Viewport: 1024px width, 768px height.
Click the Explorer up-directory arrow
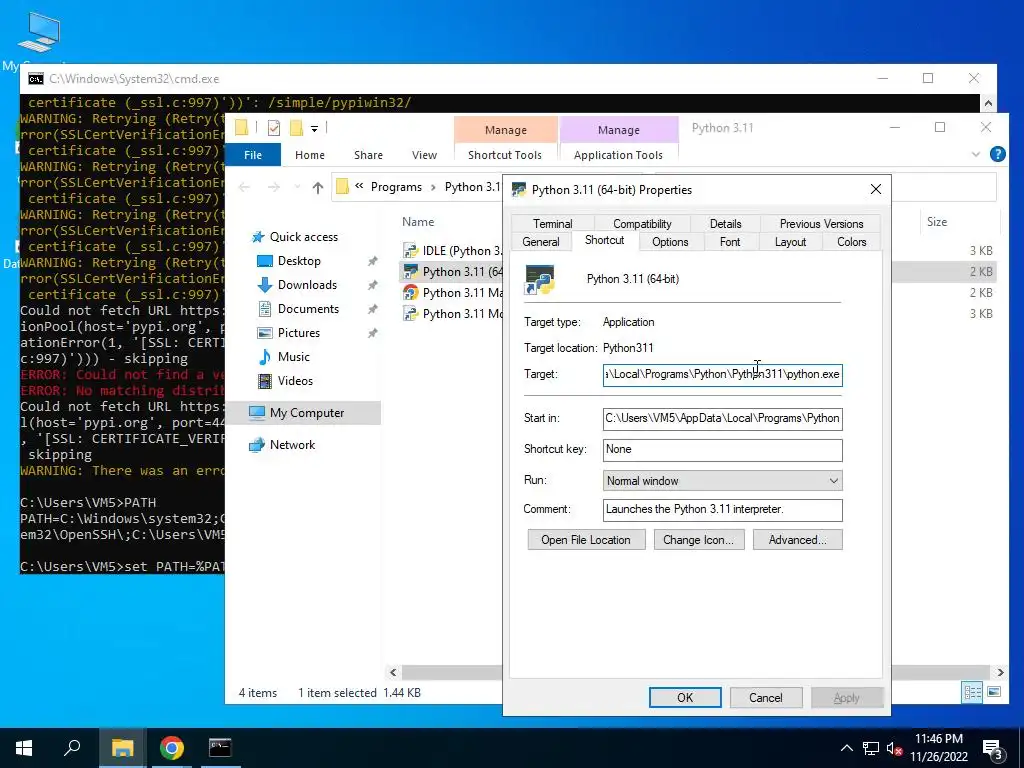tap(317, 187)
